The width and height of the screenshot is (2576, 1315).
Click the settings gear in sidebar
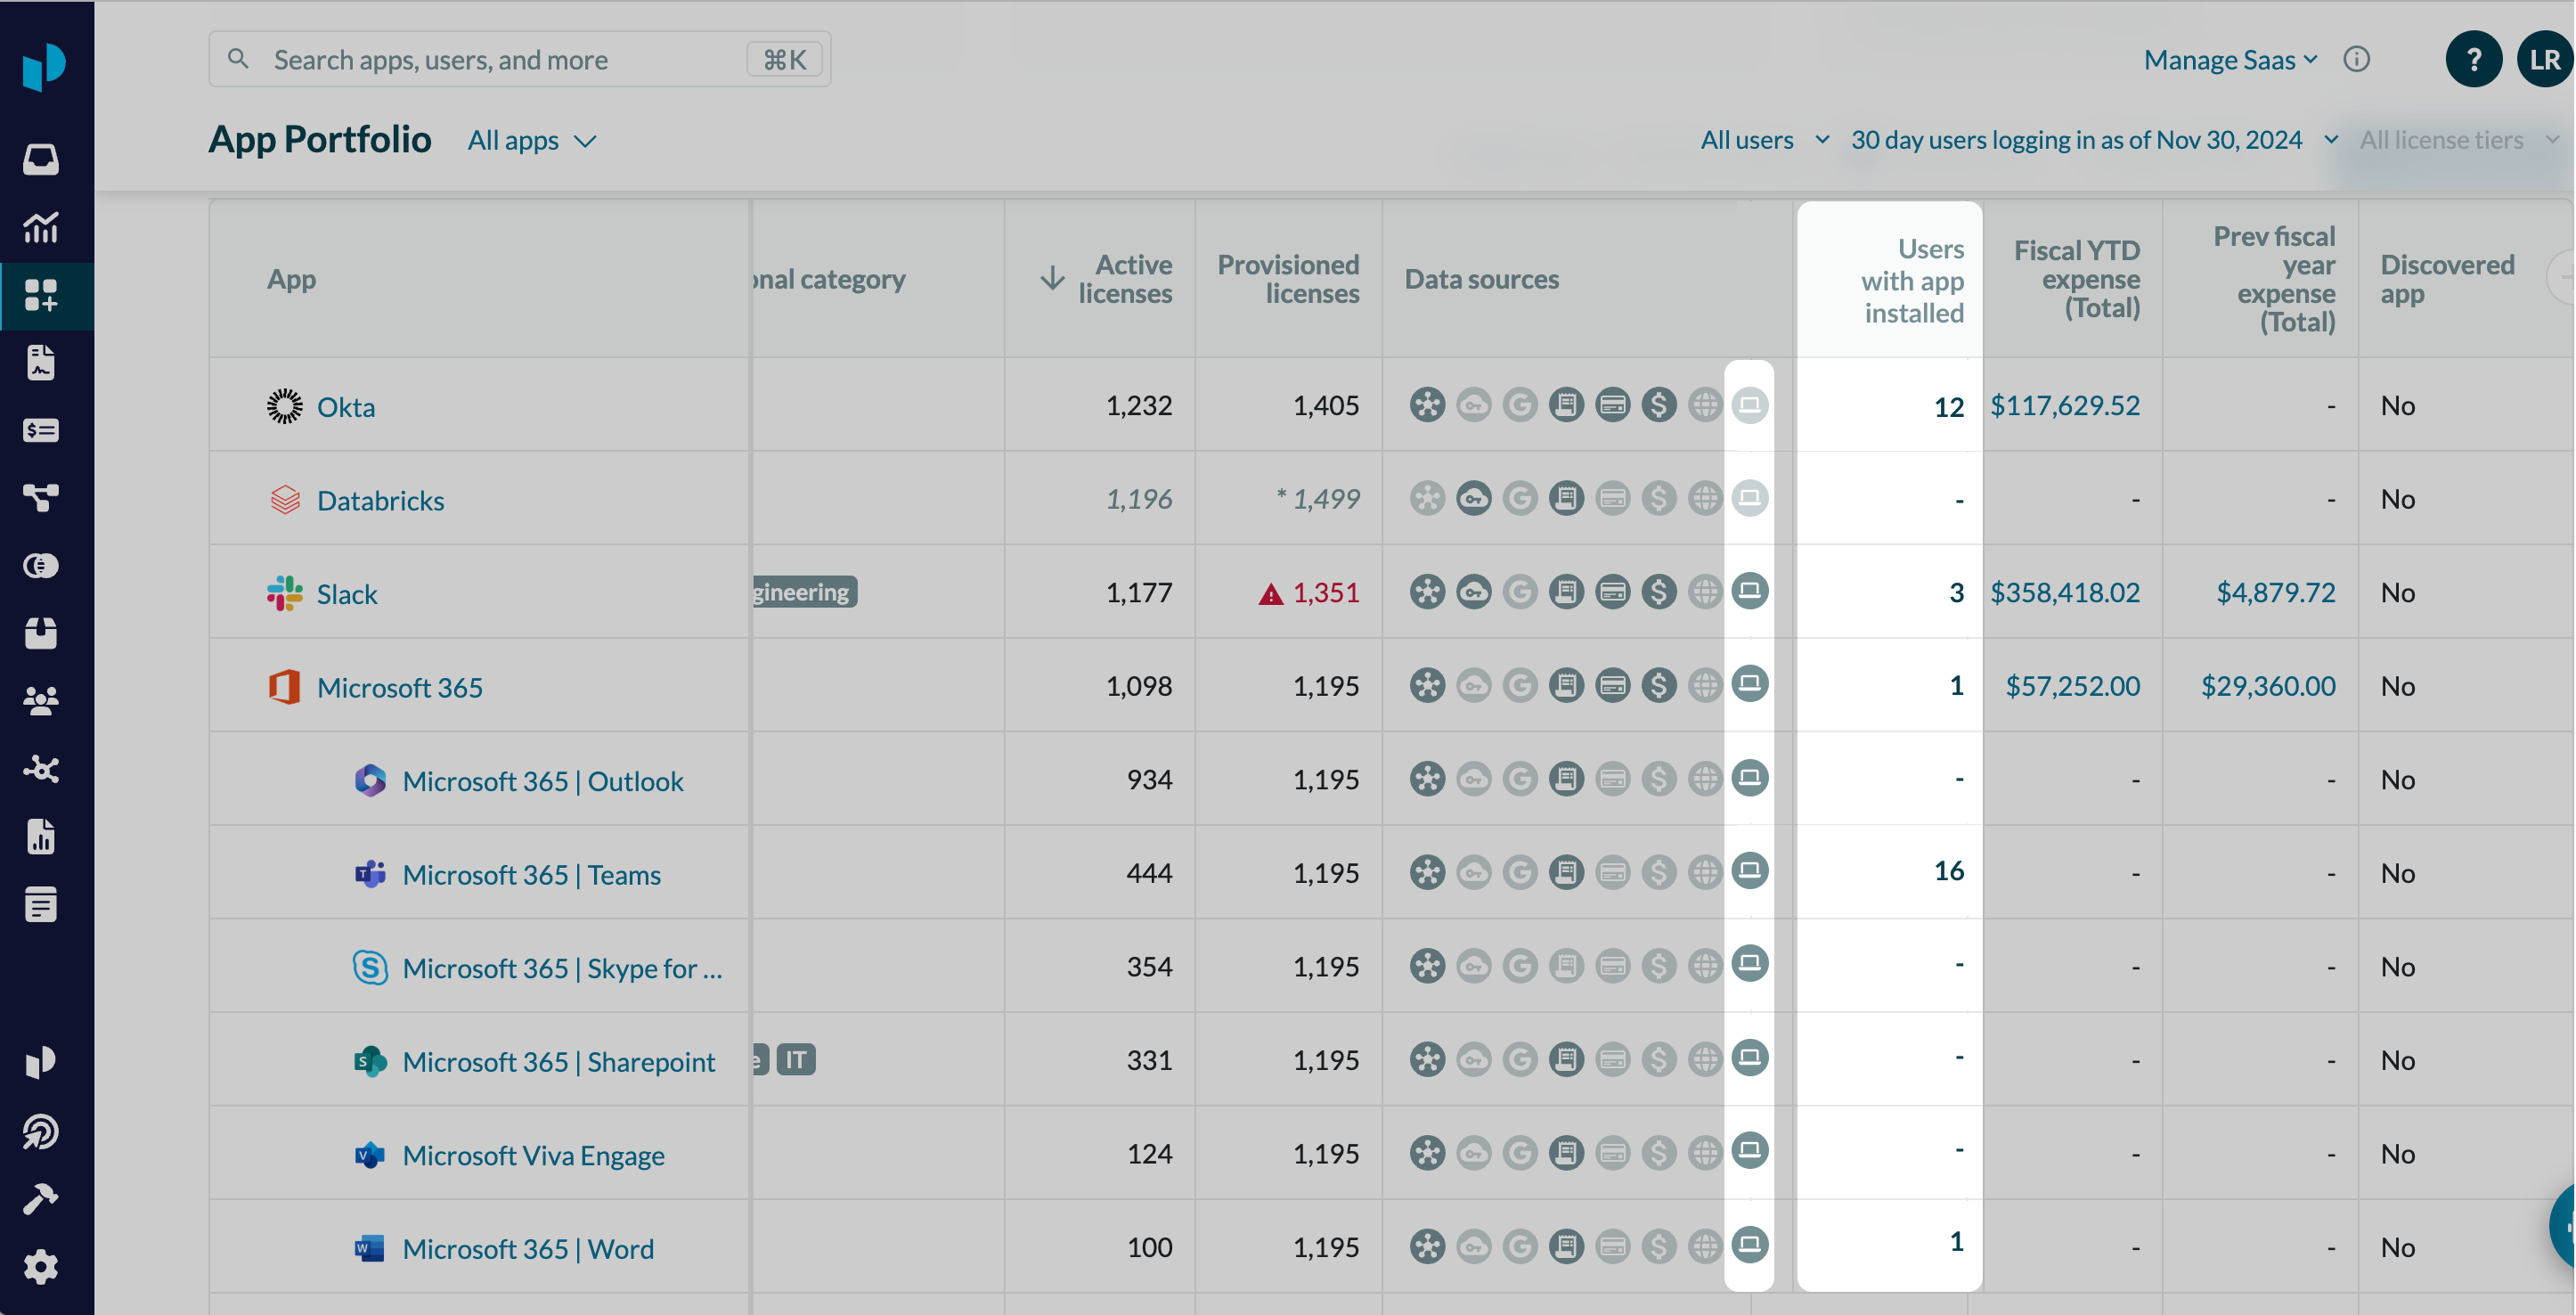[41, 1266]
